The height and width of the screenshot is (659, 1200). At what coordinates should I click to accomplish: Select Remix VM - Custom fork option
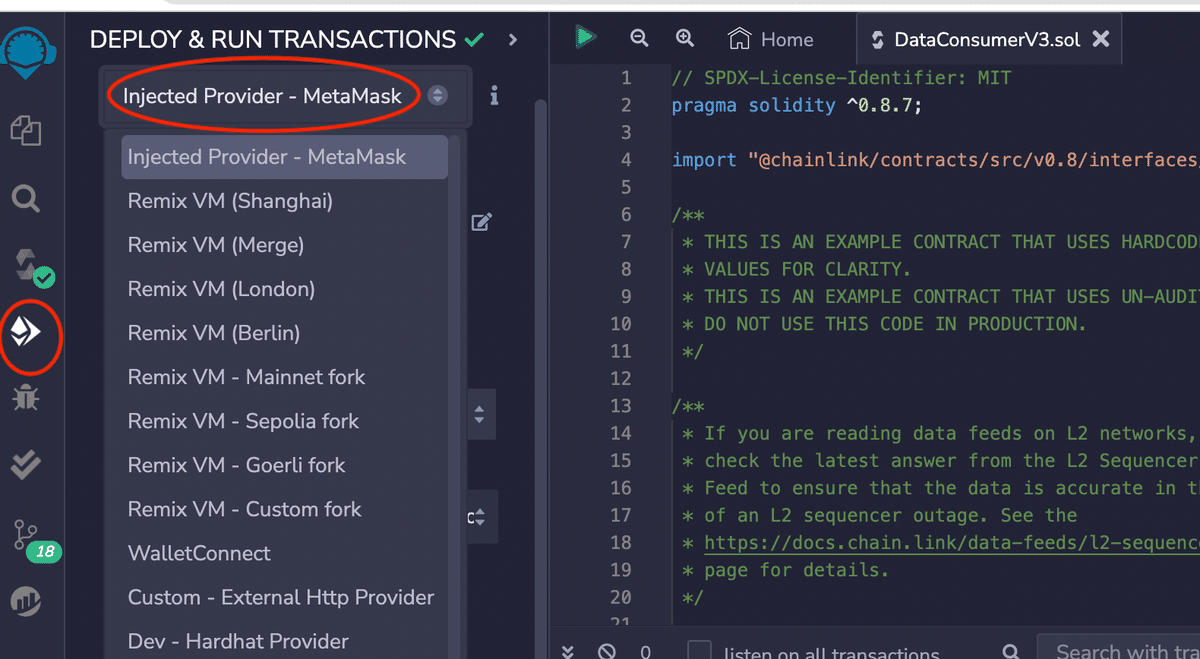284,509
